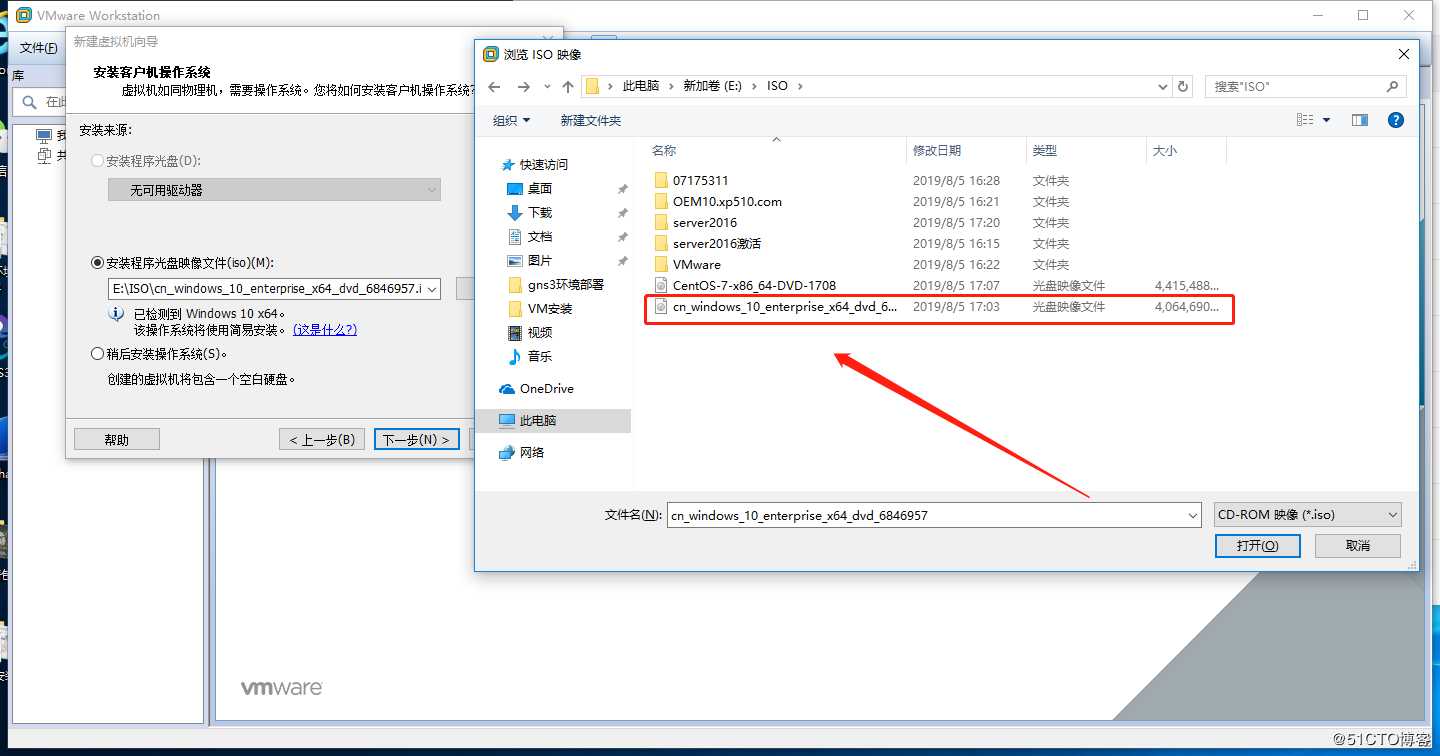Viewport: 1440px width, 756px height.
Task: Select 安装程序光盘映像文件(iso) radio button
Action: [x=97, y=263]
